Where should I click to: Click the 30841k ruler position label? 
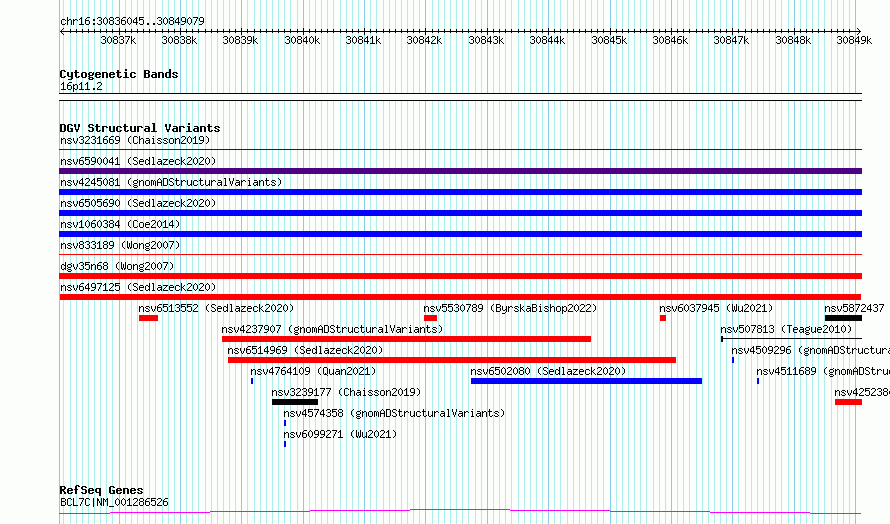pos(363,40)
